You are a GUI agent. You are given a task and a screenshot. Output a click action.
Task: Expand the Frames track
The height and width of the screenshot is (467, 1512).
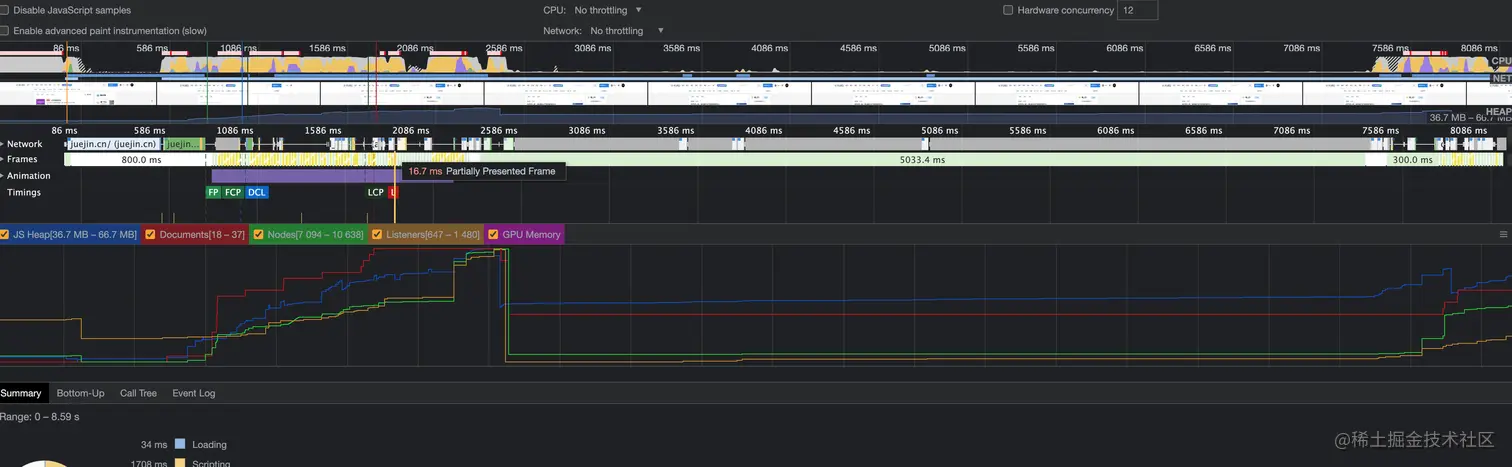click(3, 160)
